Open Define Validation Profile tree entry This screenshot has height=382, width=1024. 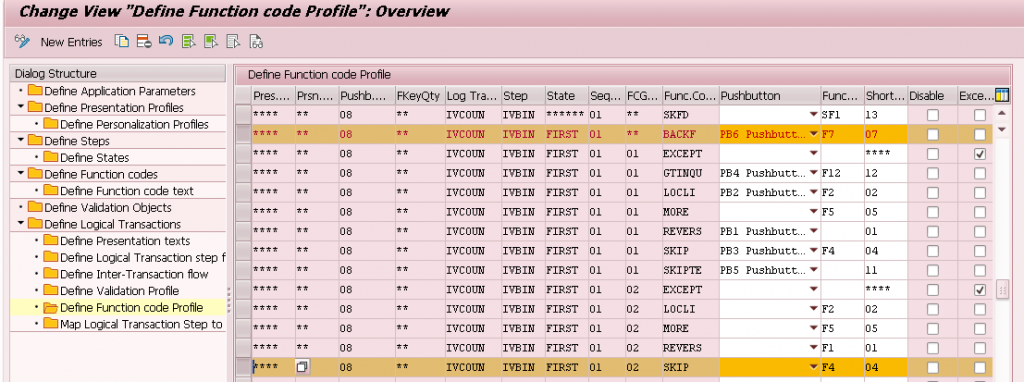[119, 291]
